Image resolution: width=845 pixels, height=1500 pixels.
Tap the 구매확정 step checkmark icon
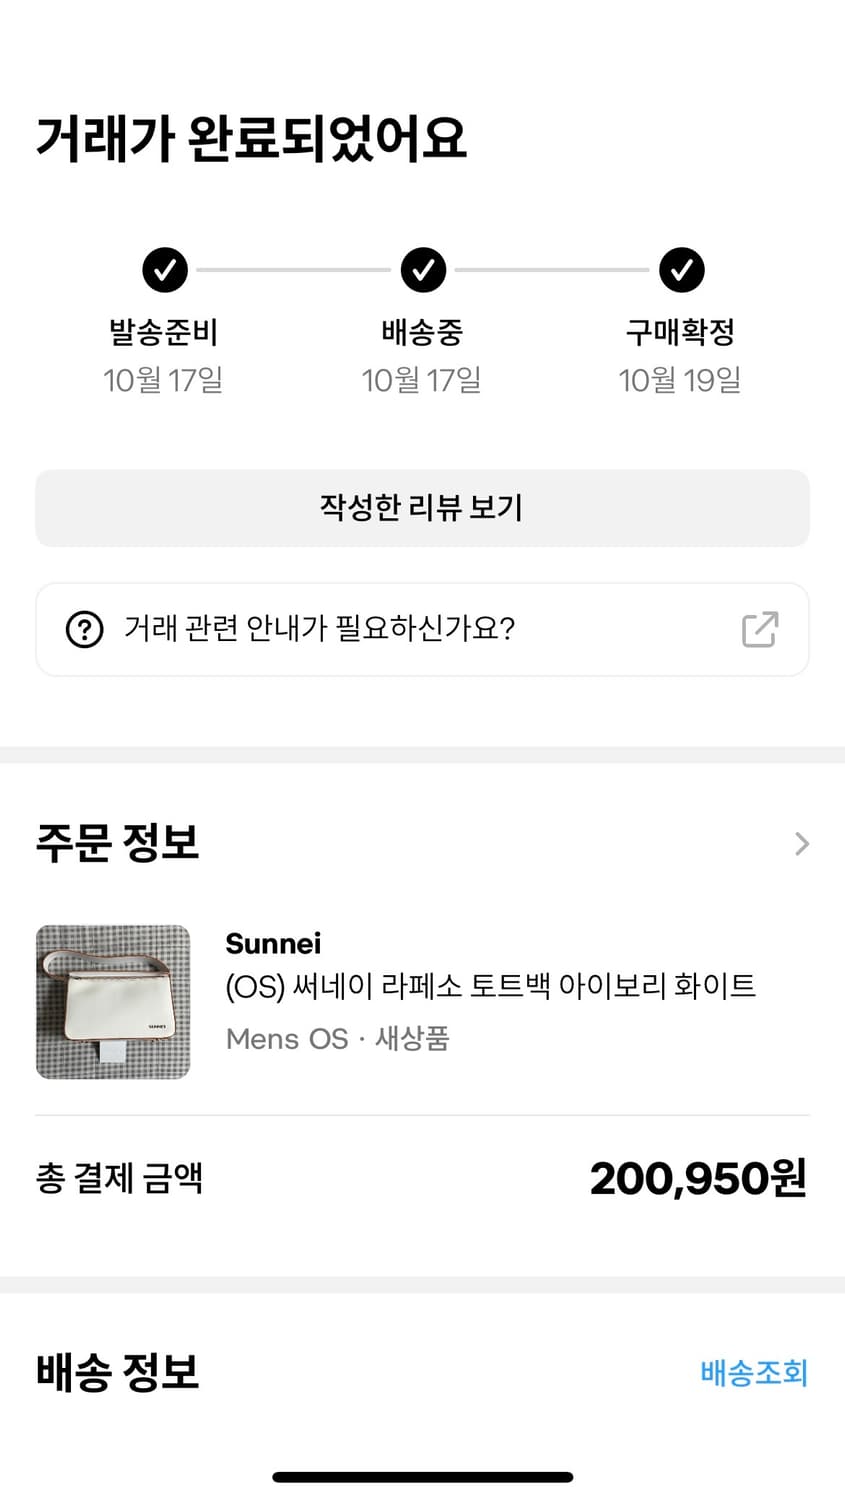click(682, 270)
